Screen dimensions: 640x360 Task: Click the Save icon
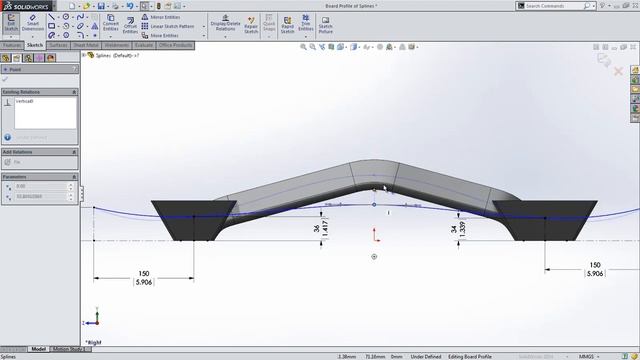[x=101, y=6]
